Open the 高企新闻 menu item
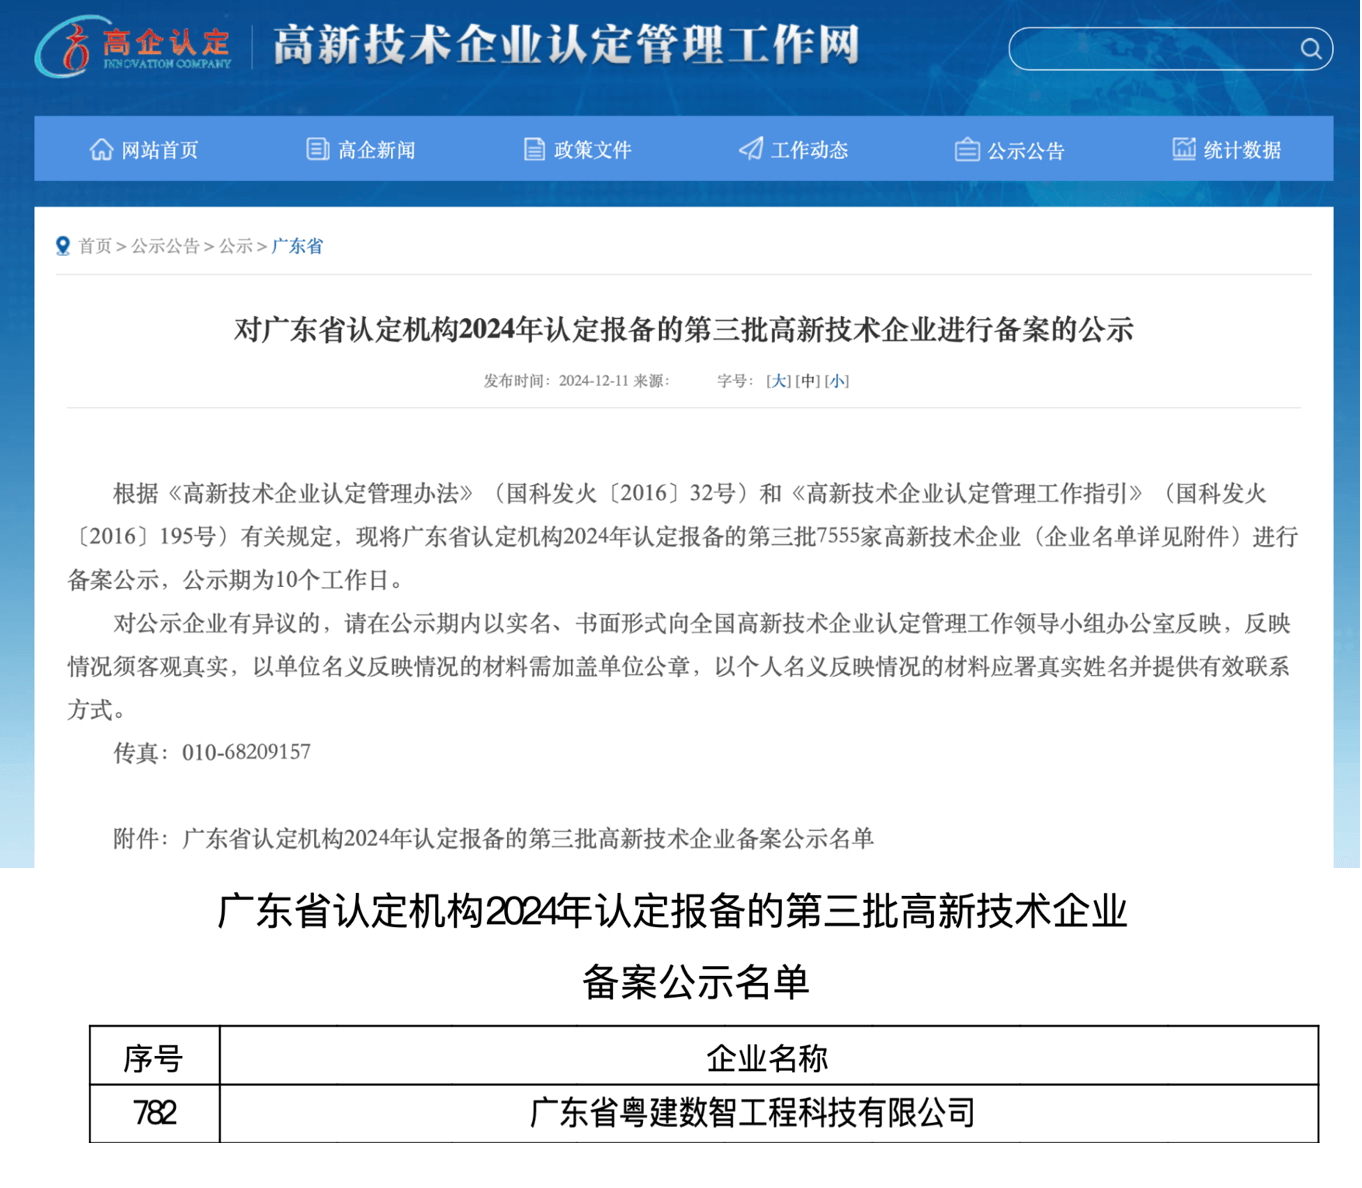This screenshot has height=1188, width=1362. (361, 150)
